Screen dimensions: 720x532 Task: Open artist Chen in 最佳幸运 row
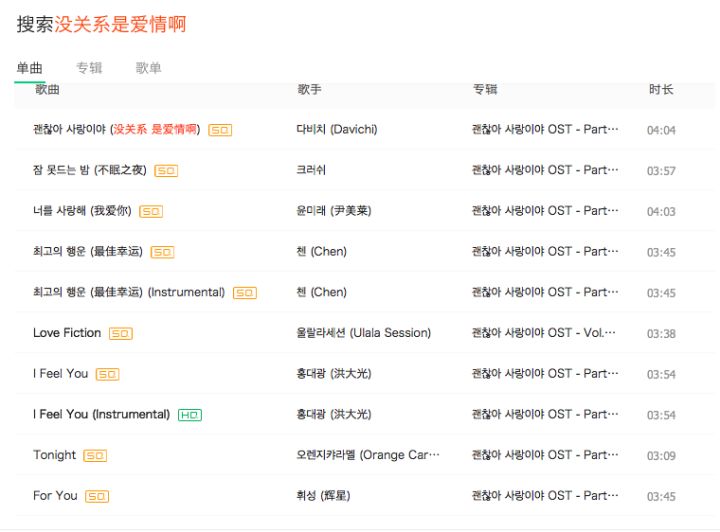(321, 252)
